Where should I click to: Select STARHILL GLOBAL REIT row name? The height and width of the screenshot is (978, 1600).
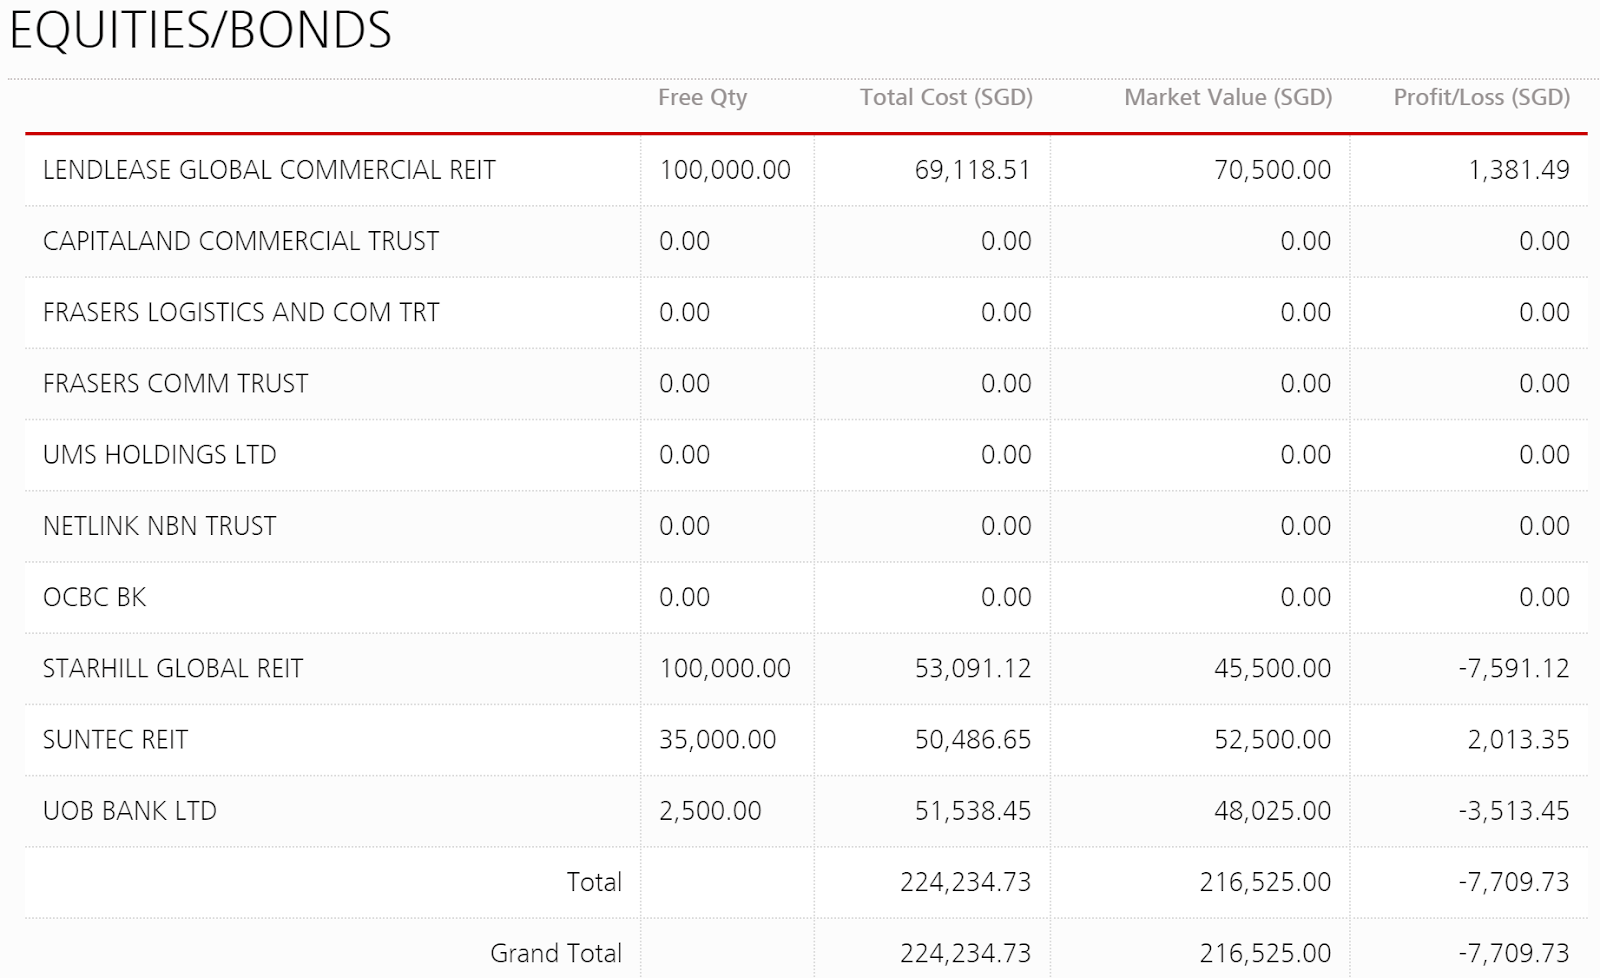[173, 668]
